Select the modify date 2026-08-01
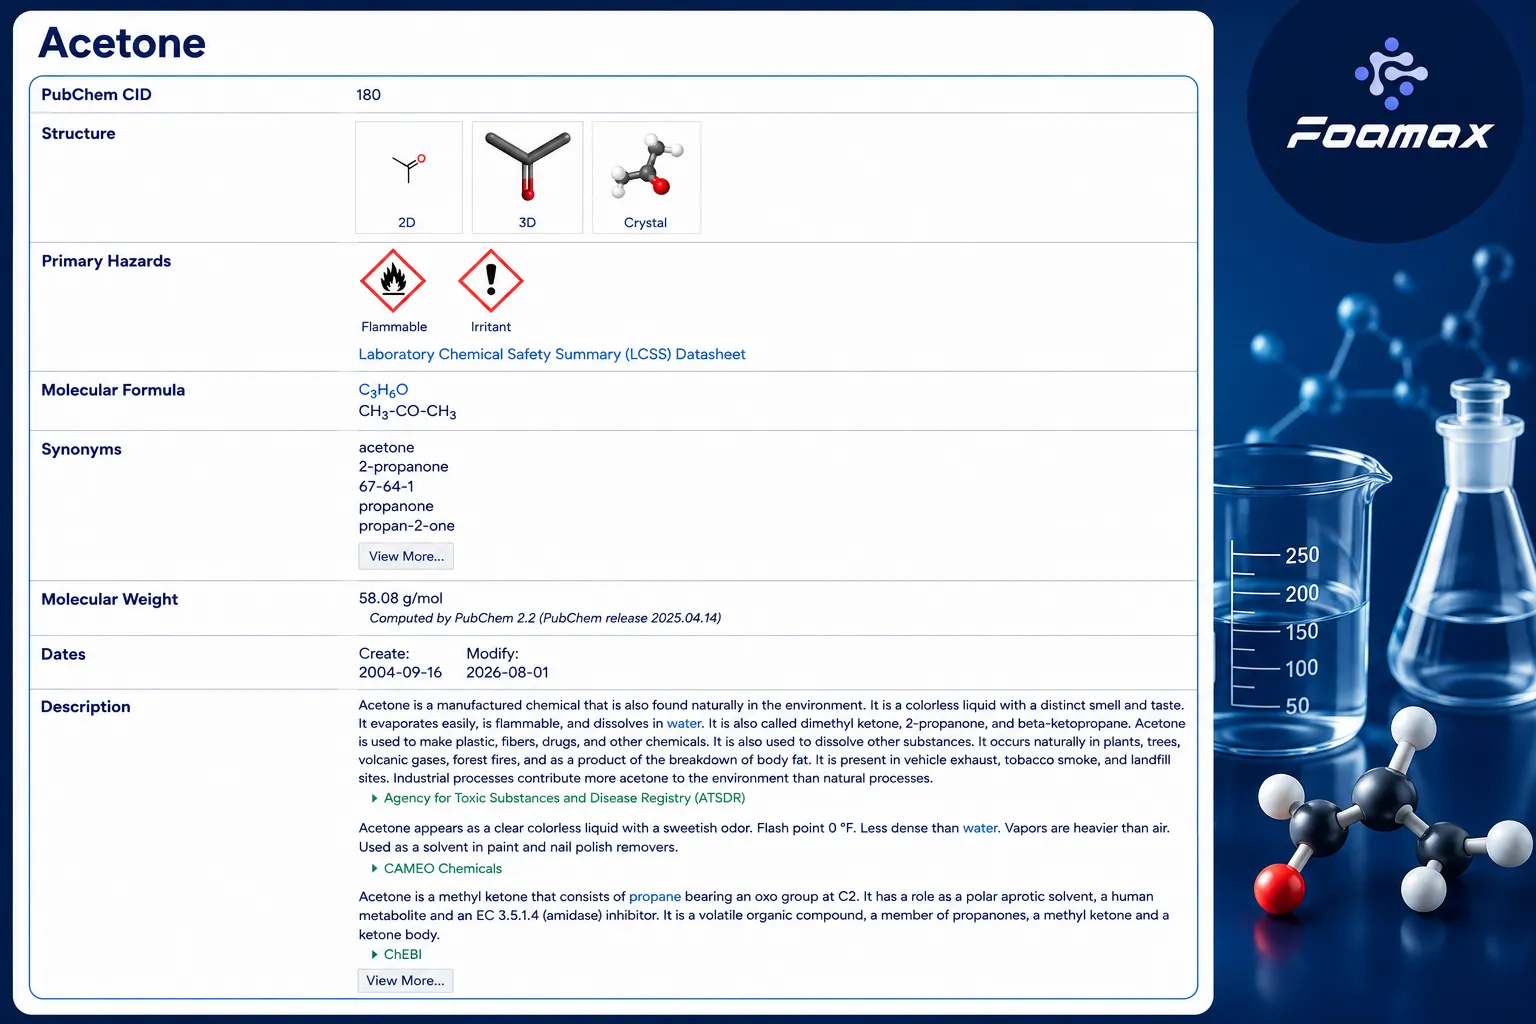This screenshot has height=1024, width=1536. pos(507,673)
